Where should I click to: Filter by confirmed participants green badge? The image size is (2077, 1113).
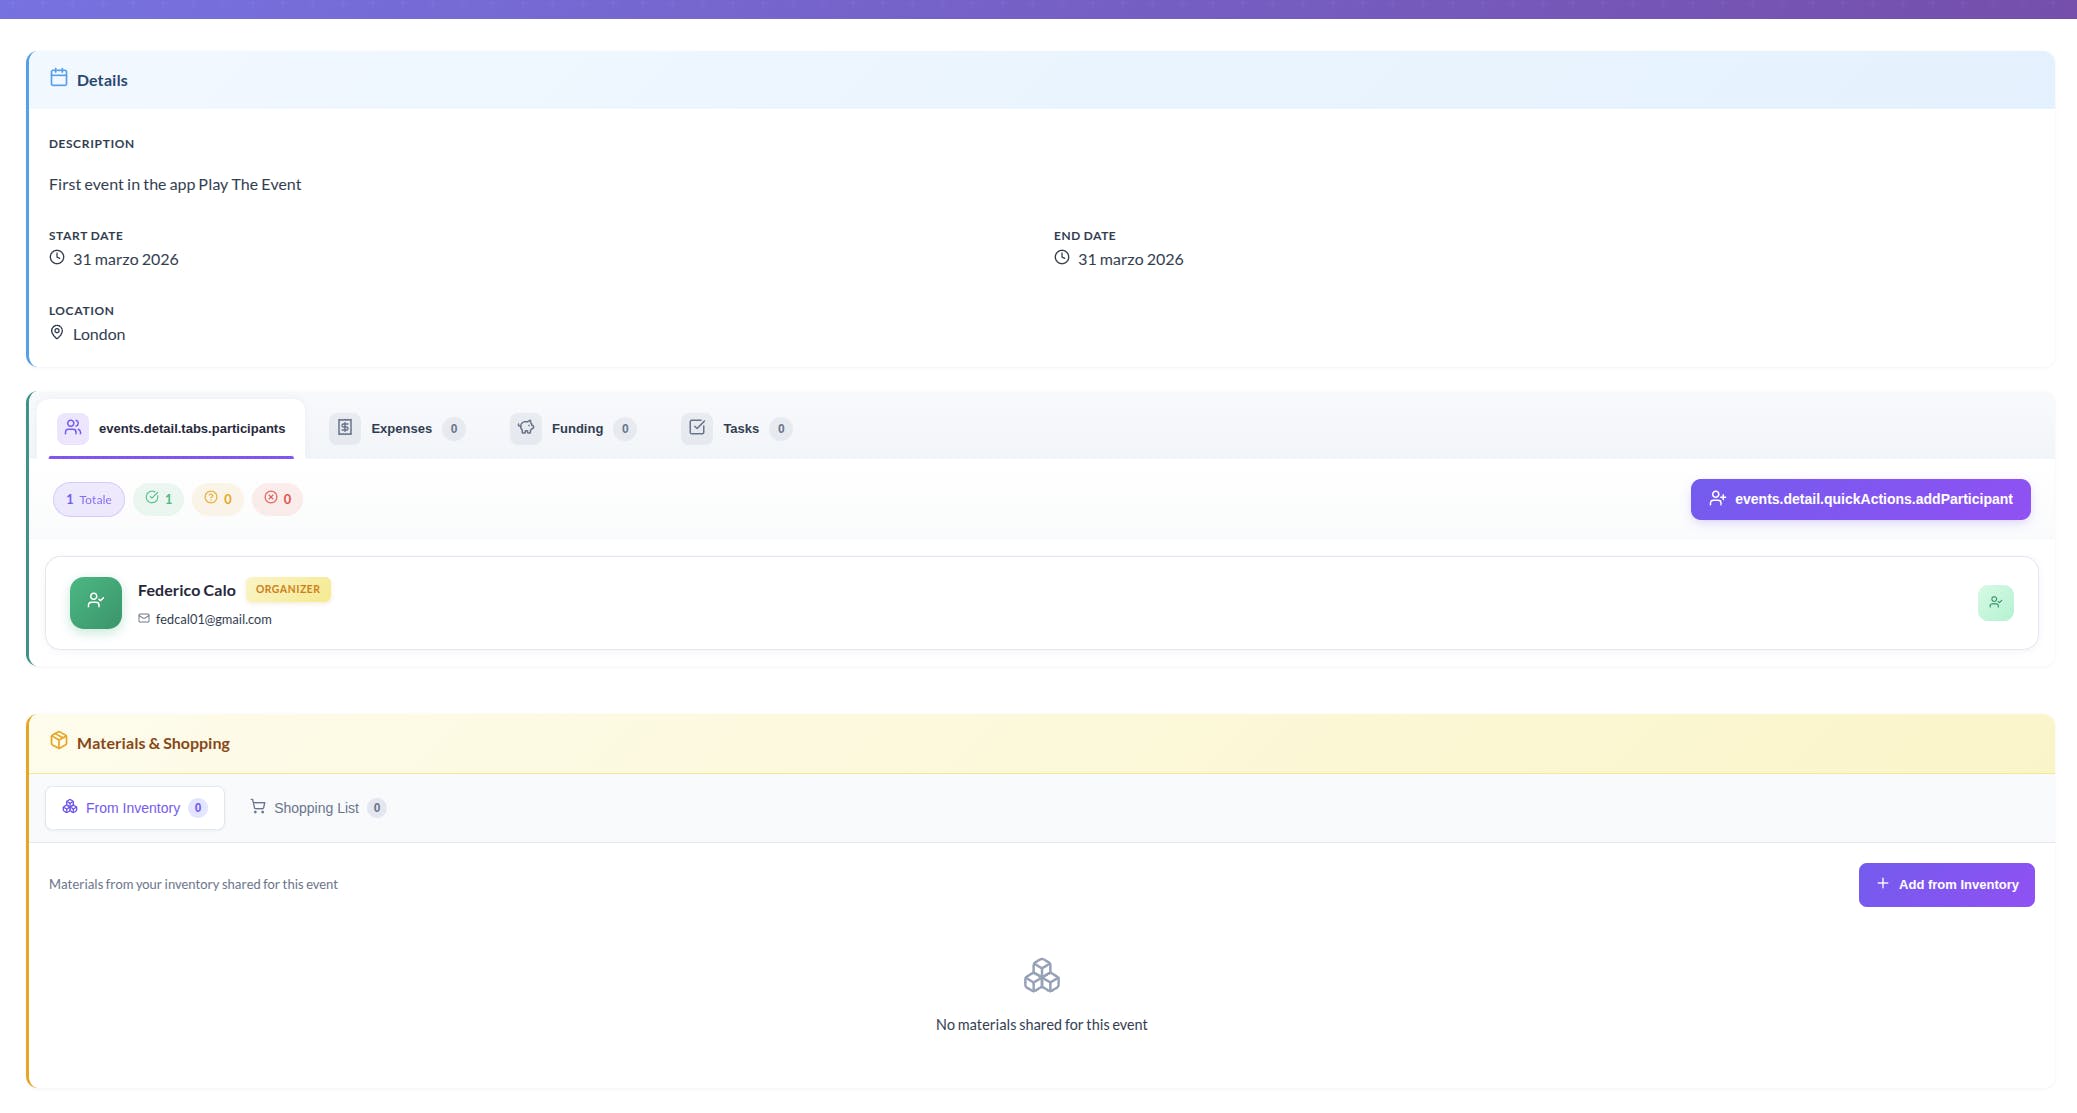[x=159, y=499]
